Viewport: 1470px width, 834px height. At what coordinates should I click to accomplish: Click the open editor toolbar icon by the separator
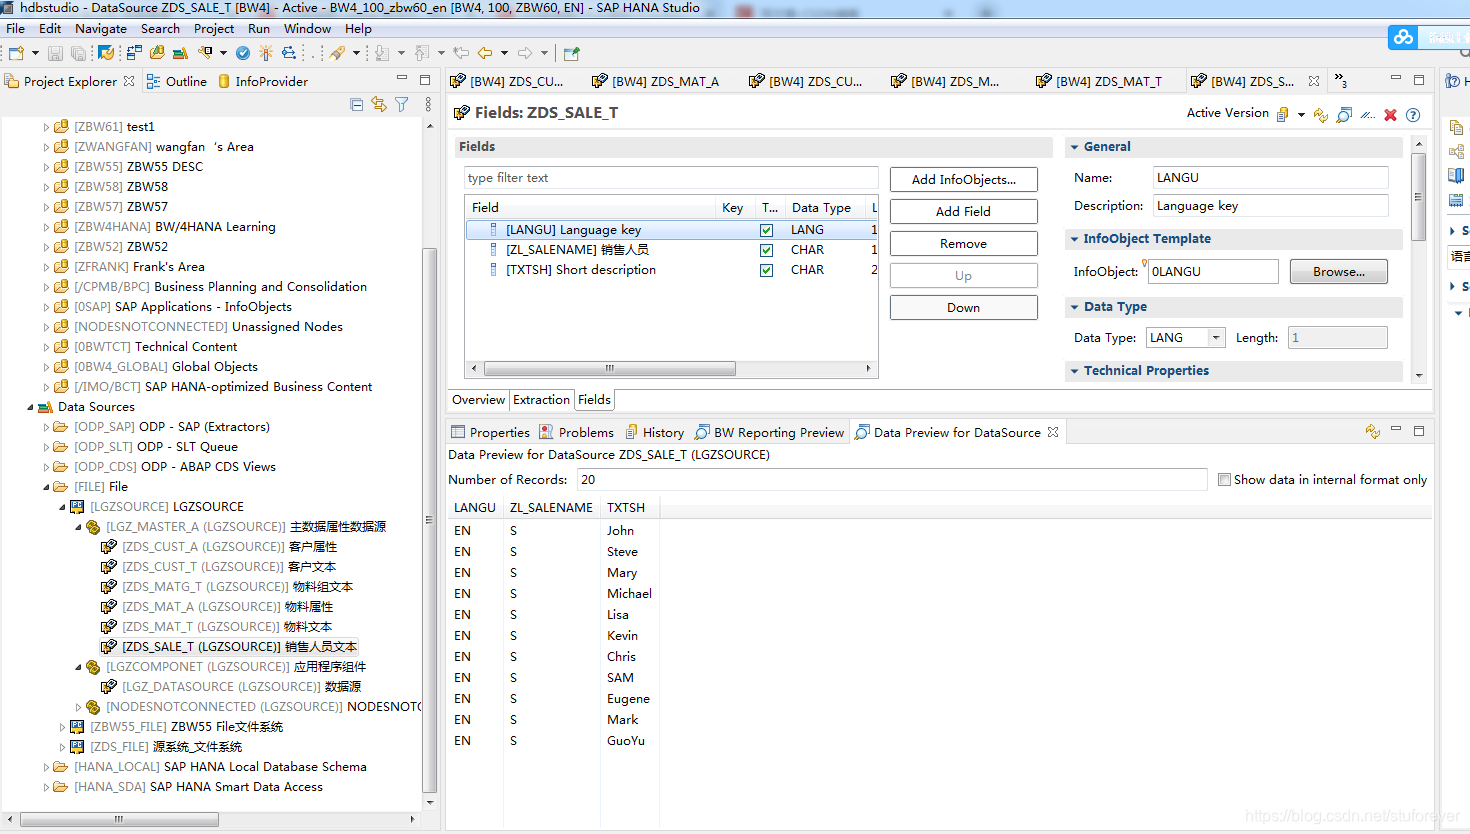click(x=571, y=53)
